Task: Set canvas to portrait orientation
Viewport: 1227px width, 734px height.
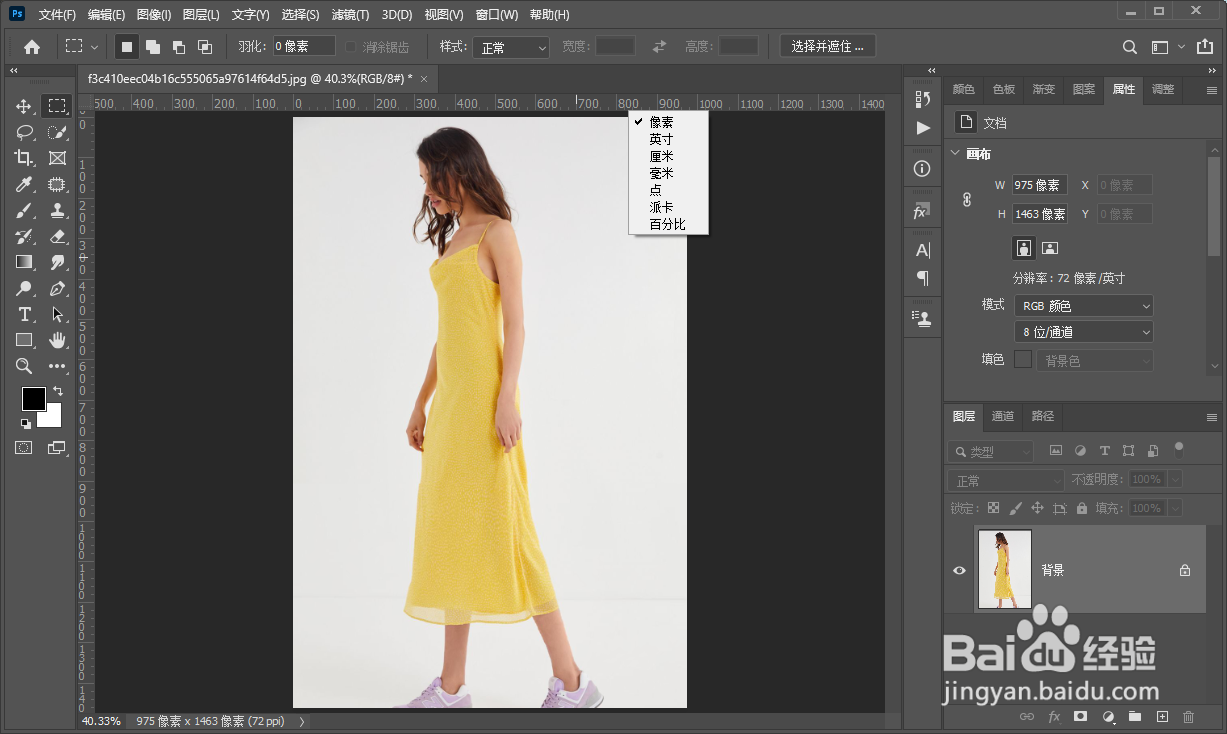Action: pyautogui.click(x=1023, y=247)
